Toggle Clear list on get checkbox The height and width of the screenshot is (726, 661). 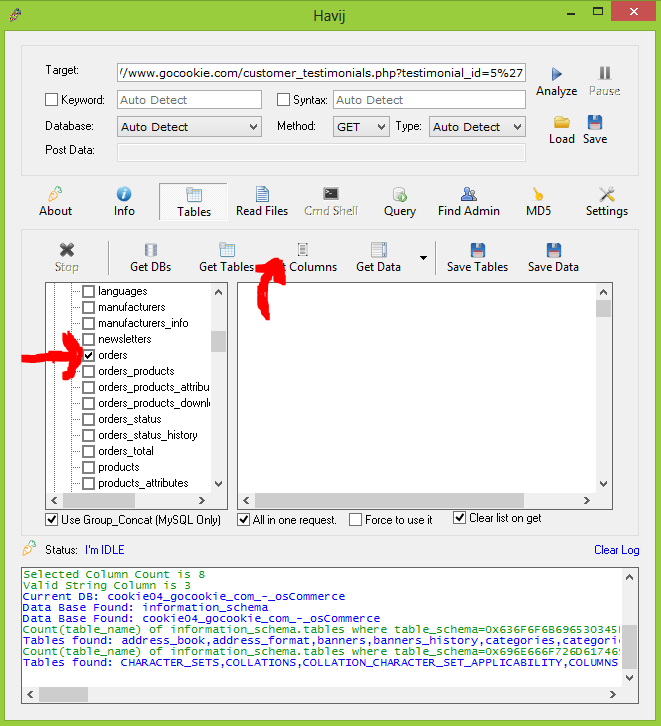click(x=459, y=518)
